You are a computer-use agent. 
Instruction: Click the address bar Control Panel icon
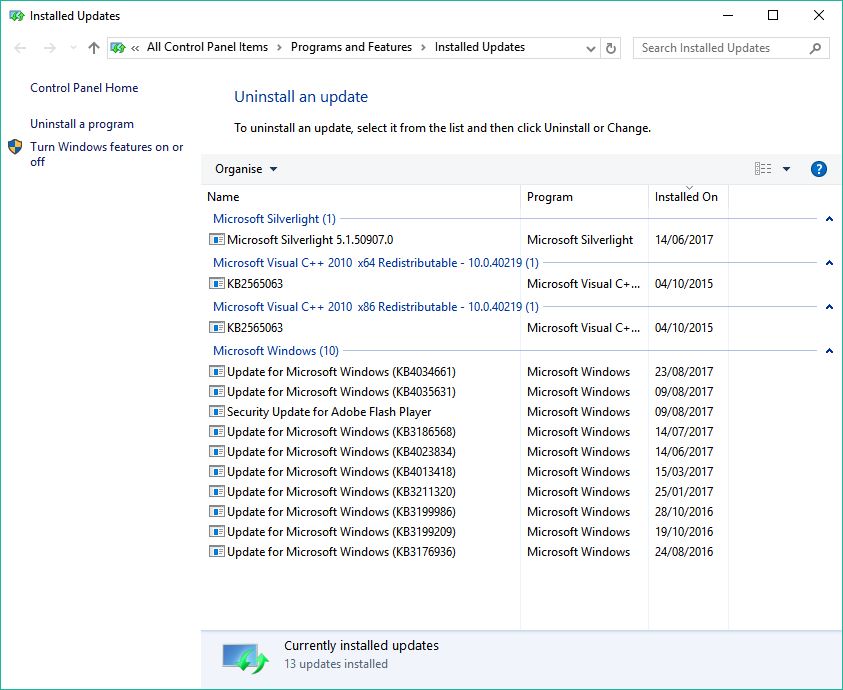click(x=118, y=48)
